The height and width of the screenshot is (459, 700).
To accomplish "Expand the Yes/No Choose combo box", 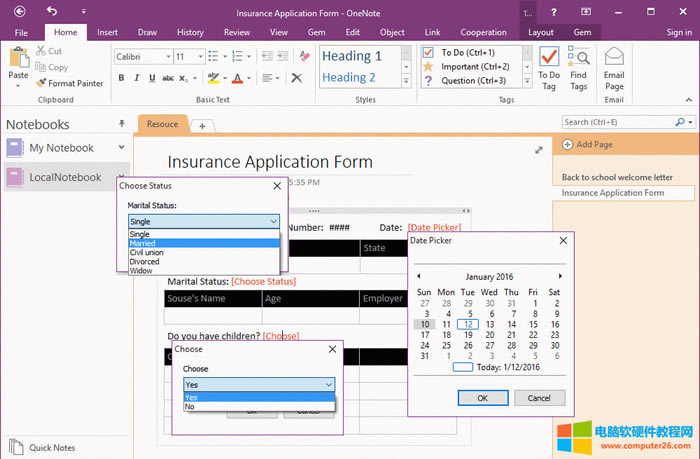I will pyautogui.click(x=328, y=384).
